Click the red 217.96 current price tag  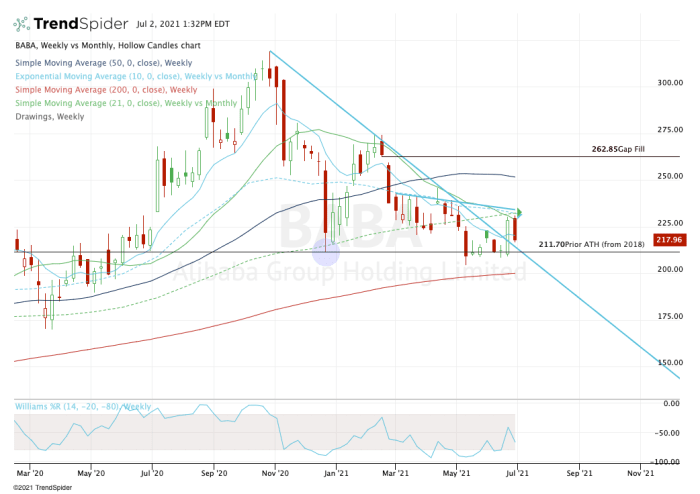click(669, 240)
